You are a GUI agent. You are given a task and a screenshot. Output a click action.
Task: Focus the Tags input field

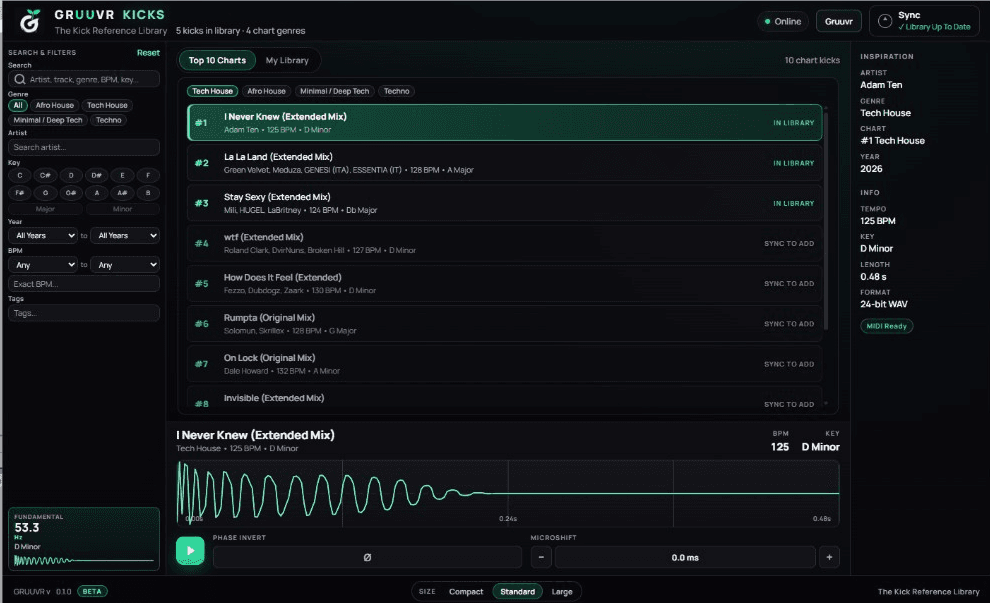[83, 313]
